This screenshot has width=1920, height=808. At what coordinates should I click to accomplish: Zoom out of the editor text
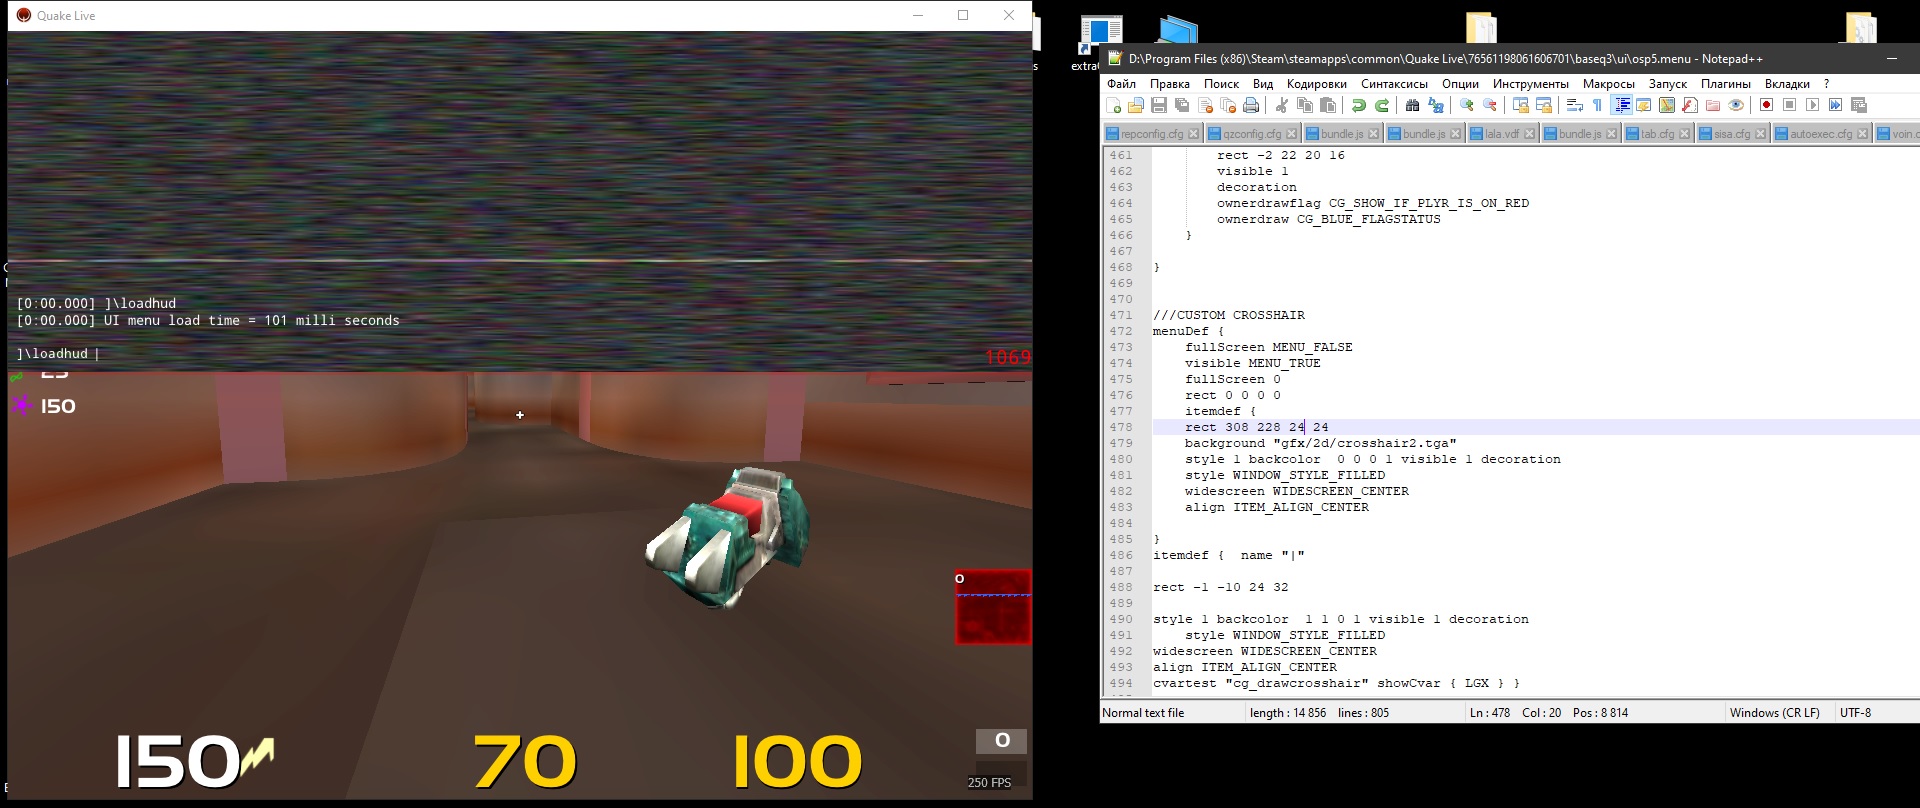pos(1490,105)
